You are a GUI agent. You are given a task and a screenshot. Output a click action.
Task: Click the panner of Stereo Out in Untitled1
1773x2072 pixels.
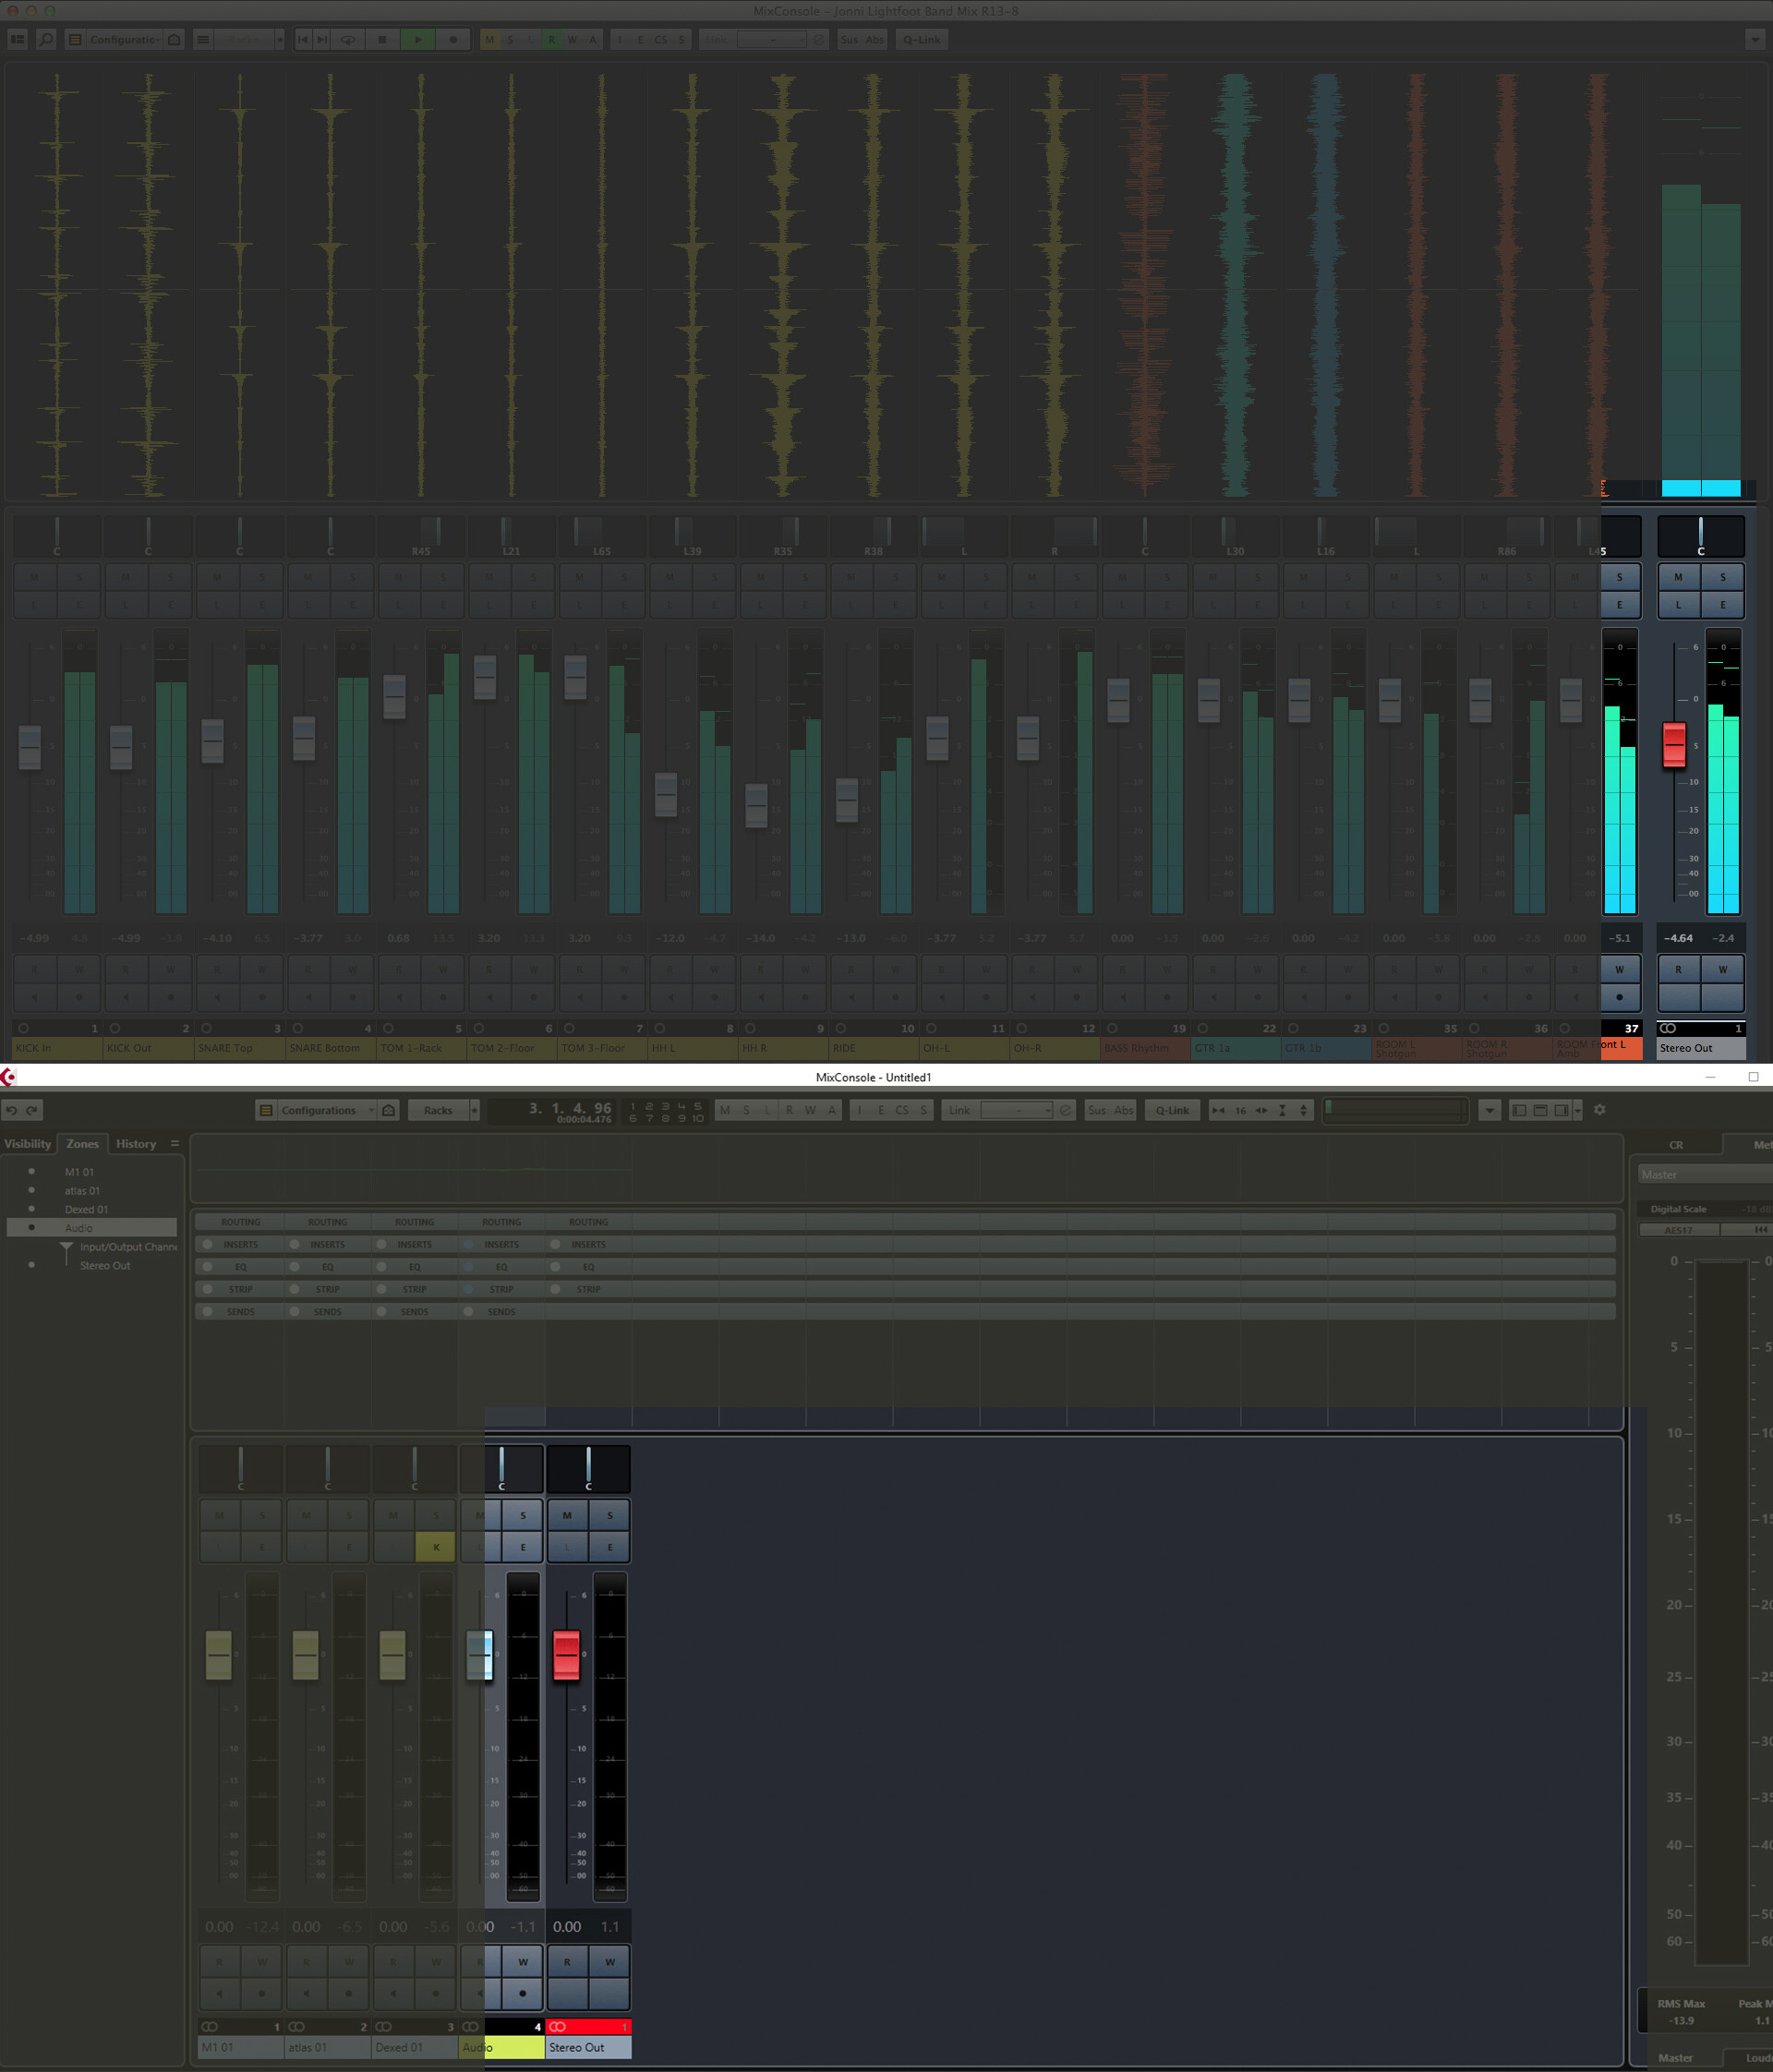[x=588, y=1469]
